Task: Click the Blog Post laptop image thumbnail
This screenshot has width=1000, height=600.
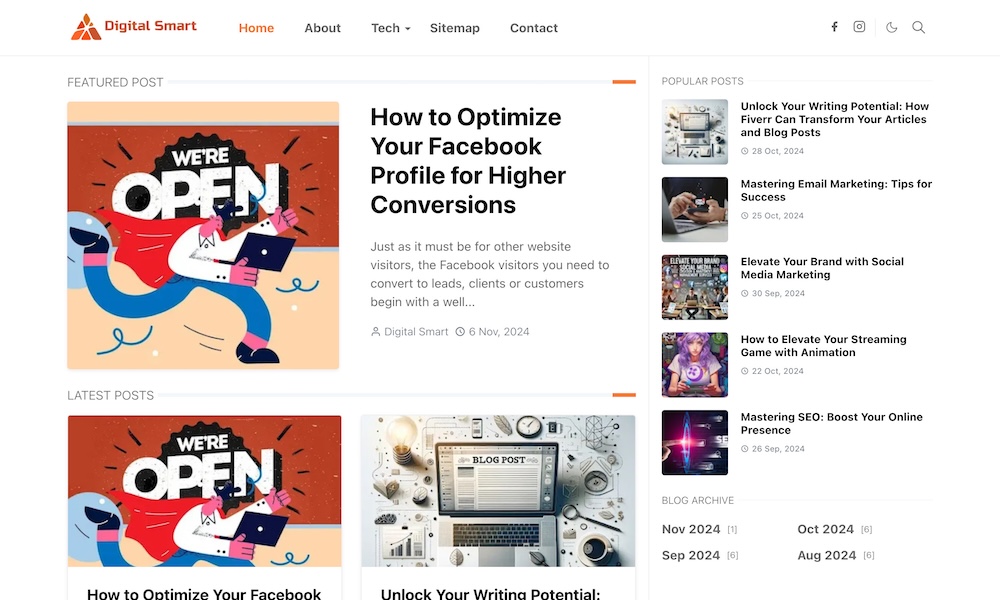Action: click(x=498, y=491)
